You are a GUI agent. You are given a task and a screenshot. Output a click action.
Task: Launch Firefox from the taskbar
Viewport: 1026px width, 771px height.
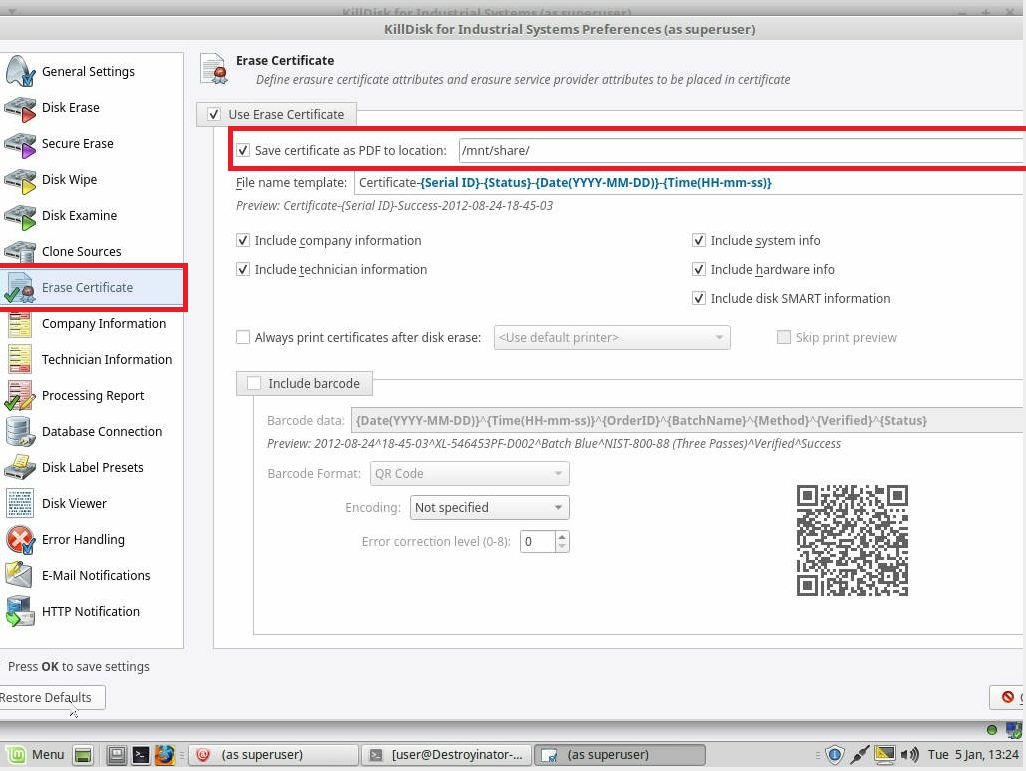[165, 755]
